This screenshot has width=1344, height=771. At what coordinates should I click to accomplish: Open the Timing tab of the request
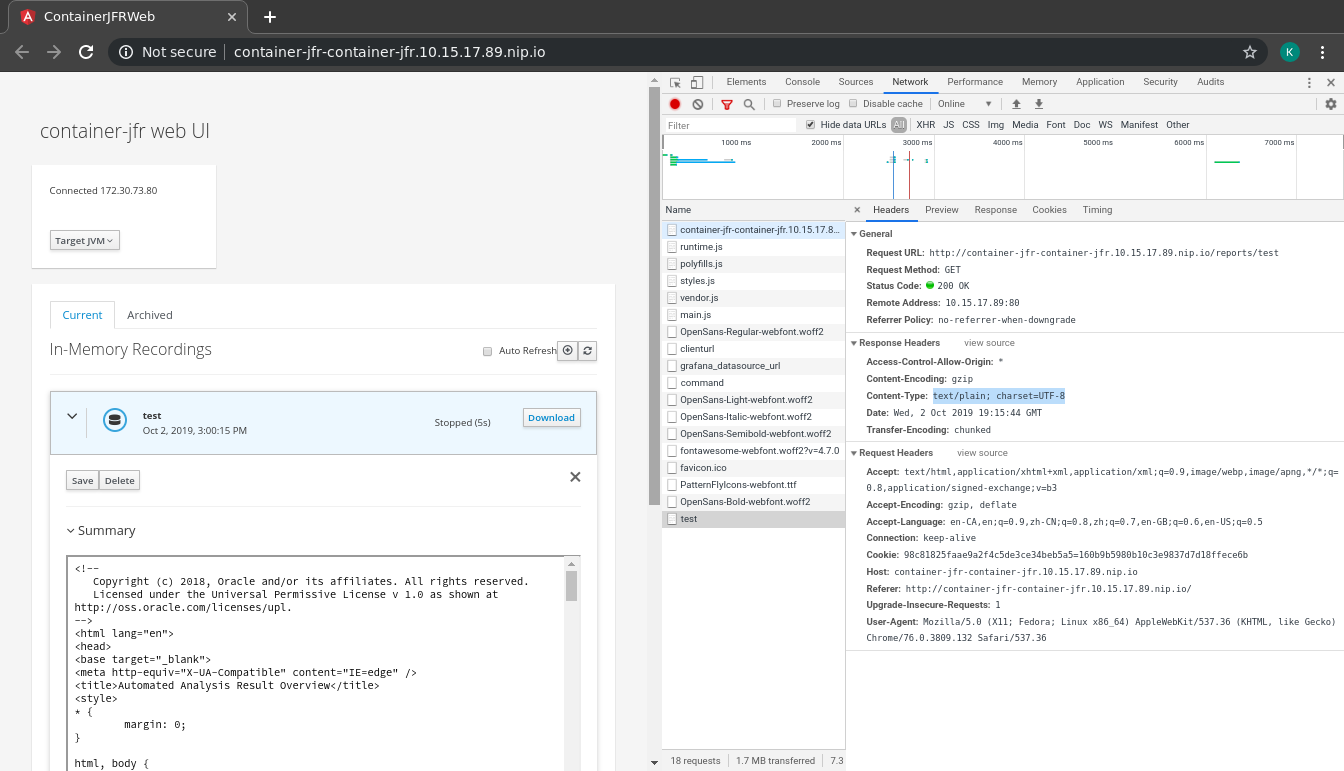click(1097, 210)
